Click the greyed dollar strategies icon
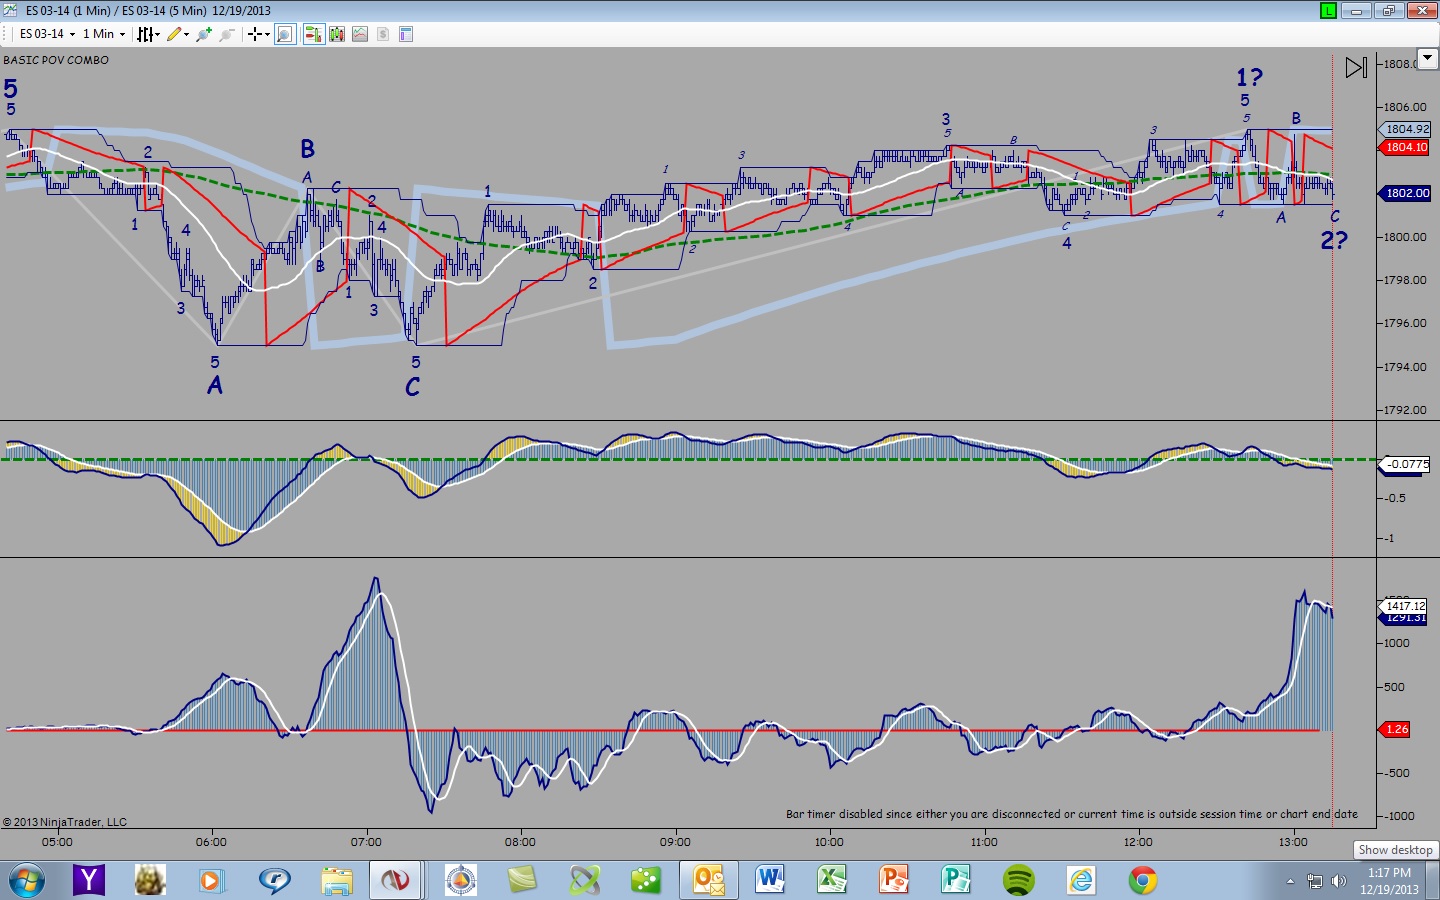Screen dimensions: 1440x900 [x=383, y=34]
